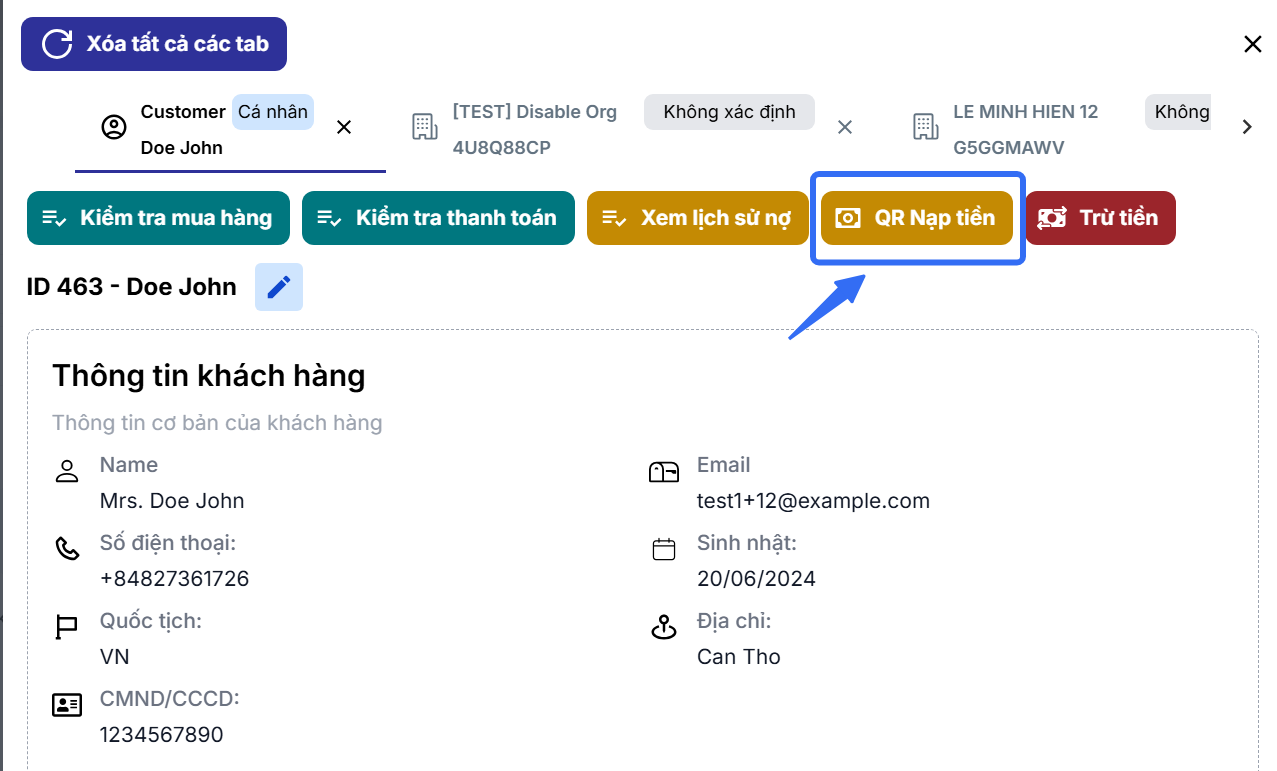1277x771 pixels.
Task: Click the name value Mrs. Doe John
Action: 172,501
